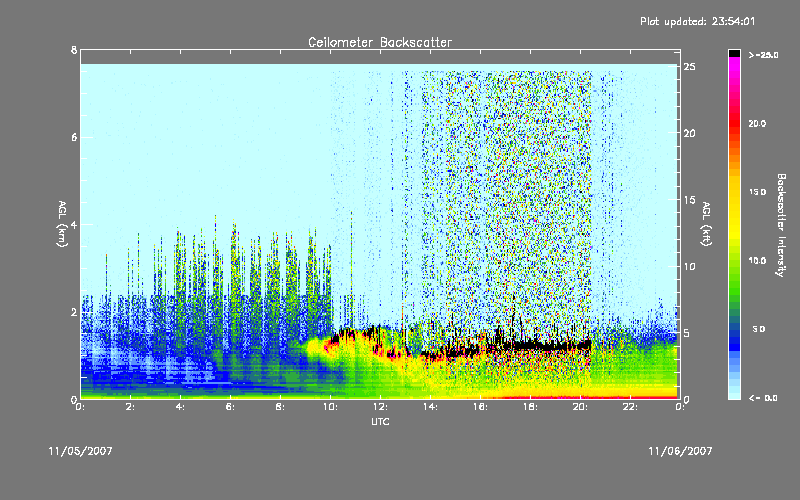This screenshot has height=500, width=800.
Task: Click the '10:' UTC tick label
Action: [330, 407]
